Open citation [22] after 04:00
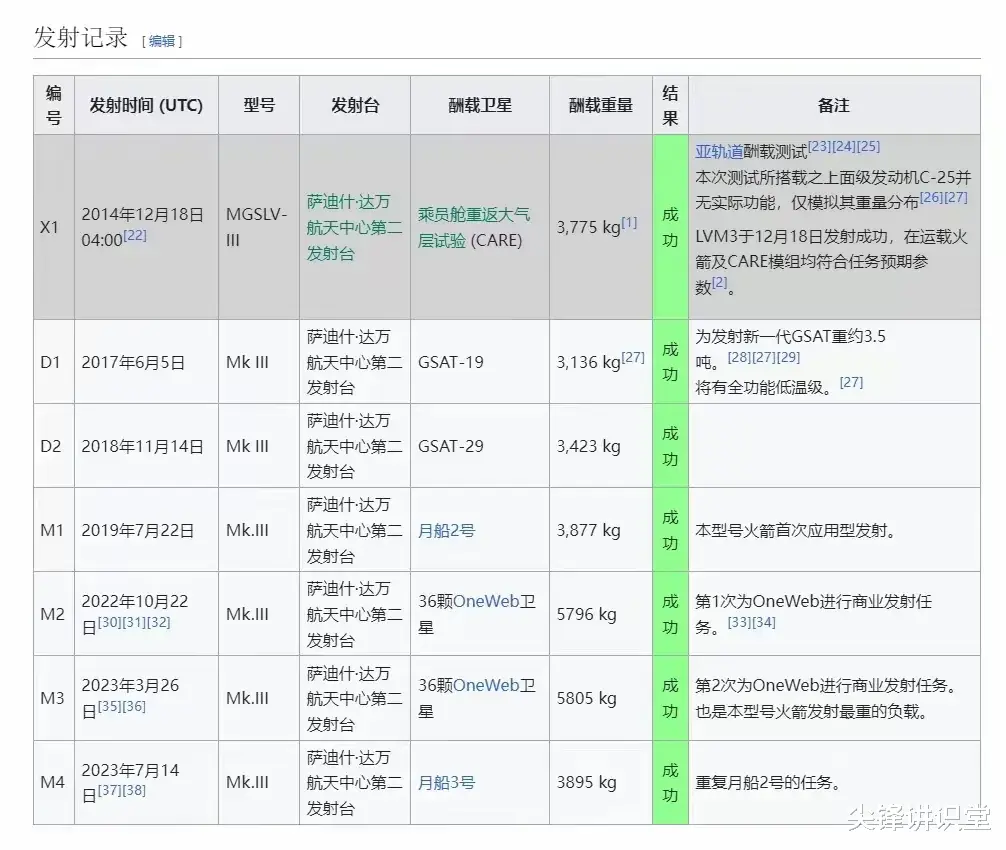The width and height of the screenshot is (1006, 850). tap(135, 235)
